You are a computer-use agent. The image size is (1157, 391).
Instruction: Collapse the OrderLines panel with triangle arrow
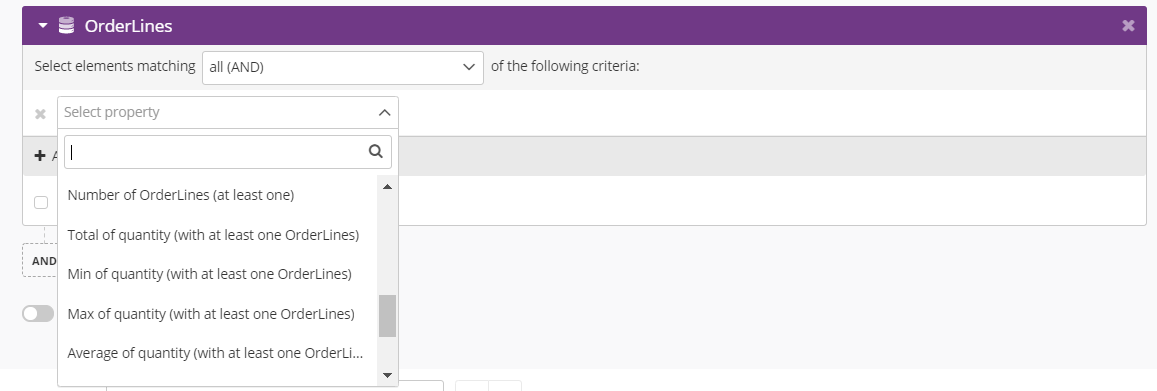(43, 26)
